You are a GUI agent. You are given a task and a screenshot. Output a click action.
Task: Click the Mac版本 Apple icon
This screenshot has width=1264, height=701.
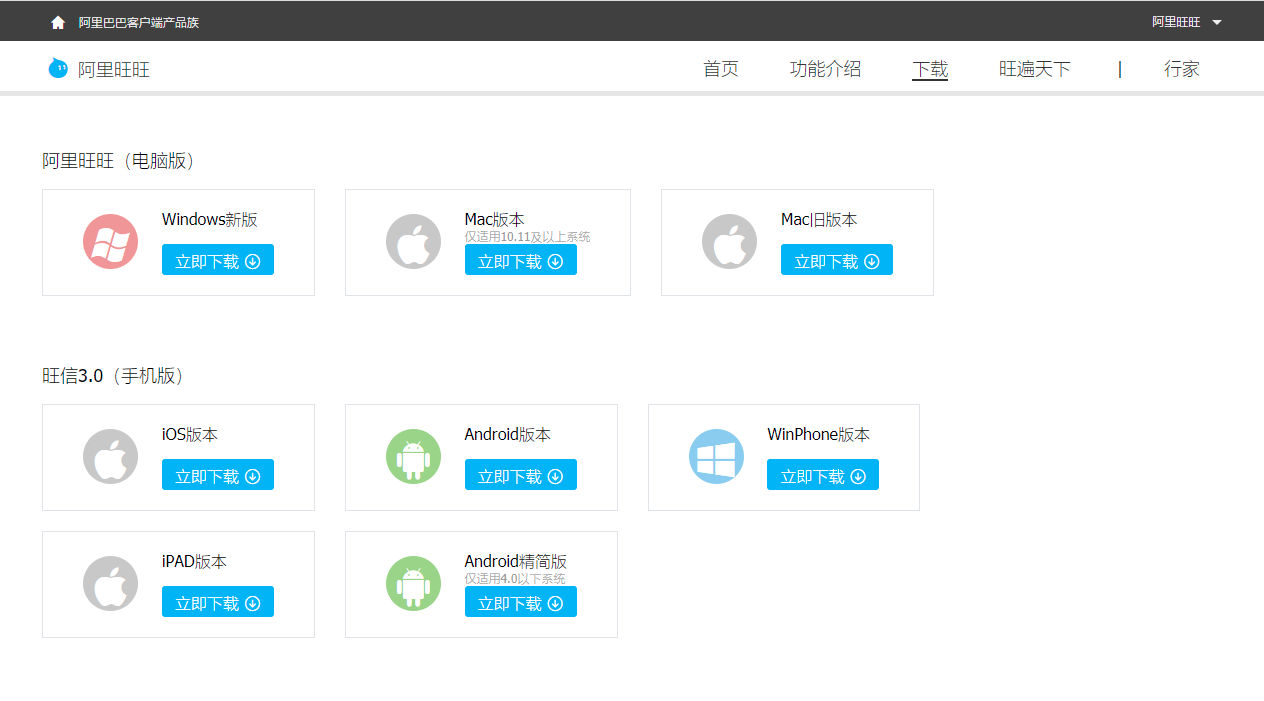point(413,242)
